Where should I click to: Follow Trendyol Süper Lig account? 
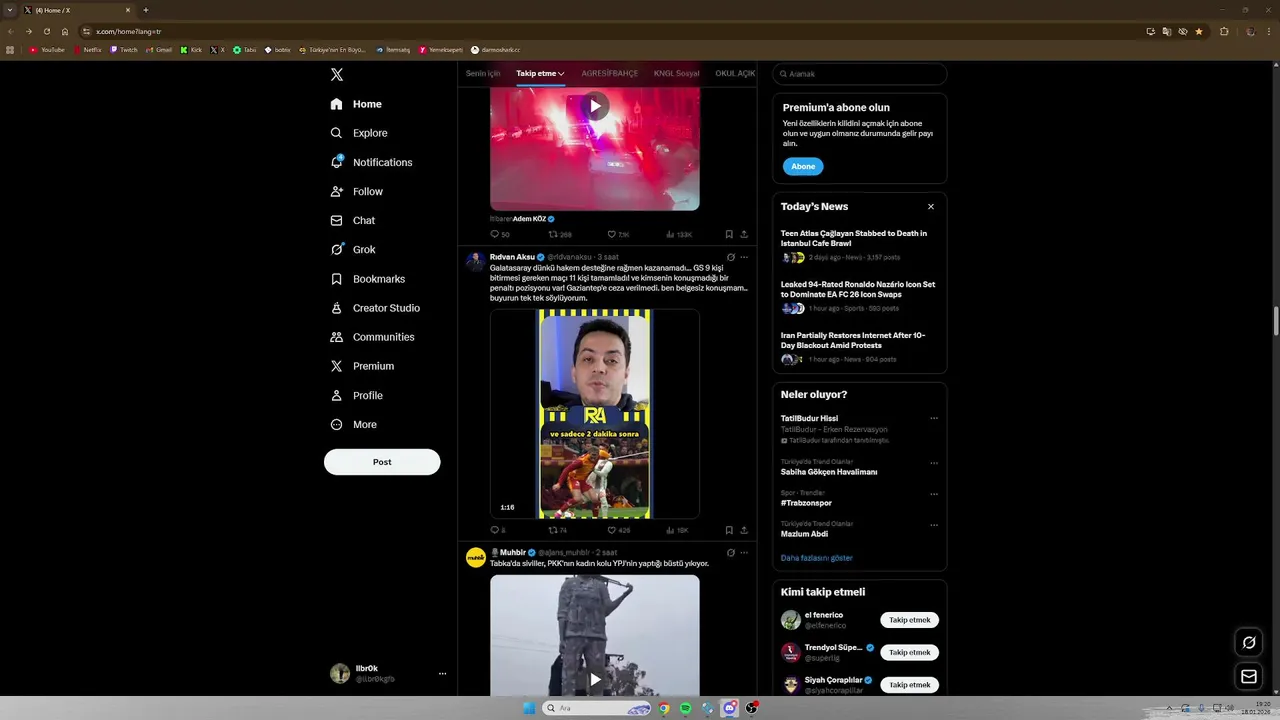tap(909, 652)
